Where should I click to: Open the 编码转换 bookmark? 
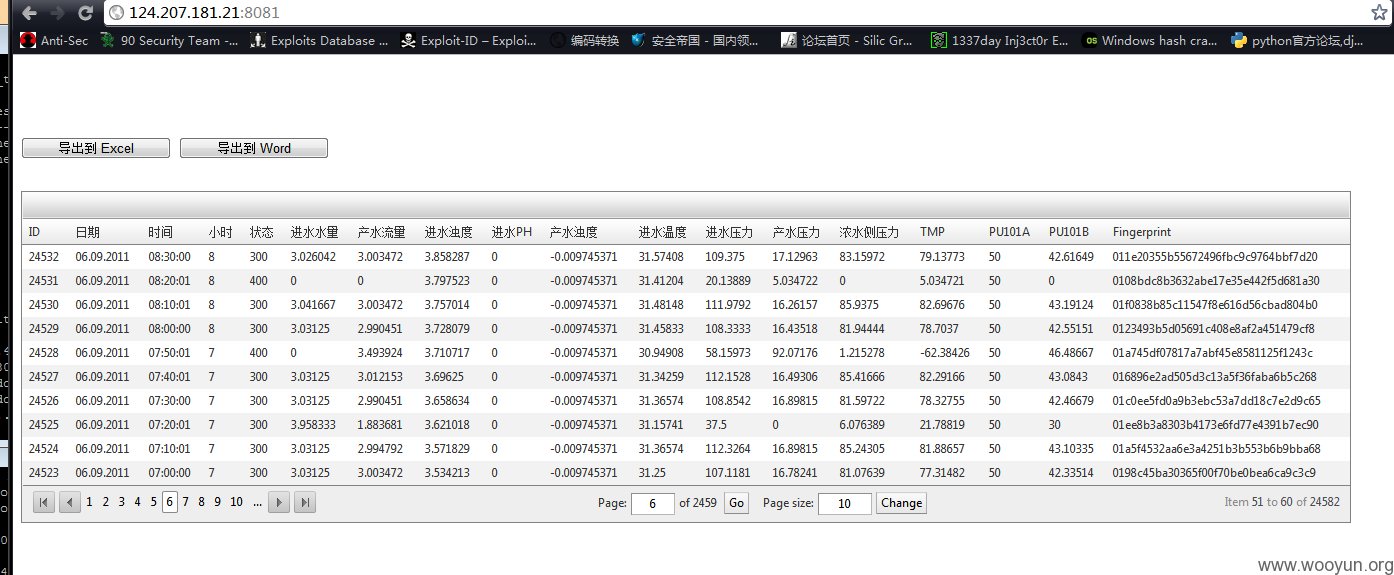(584, 41)
